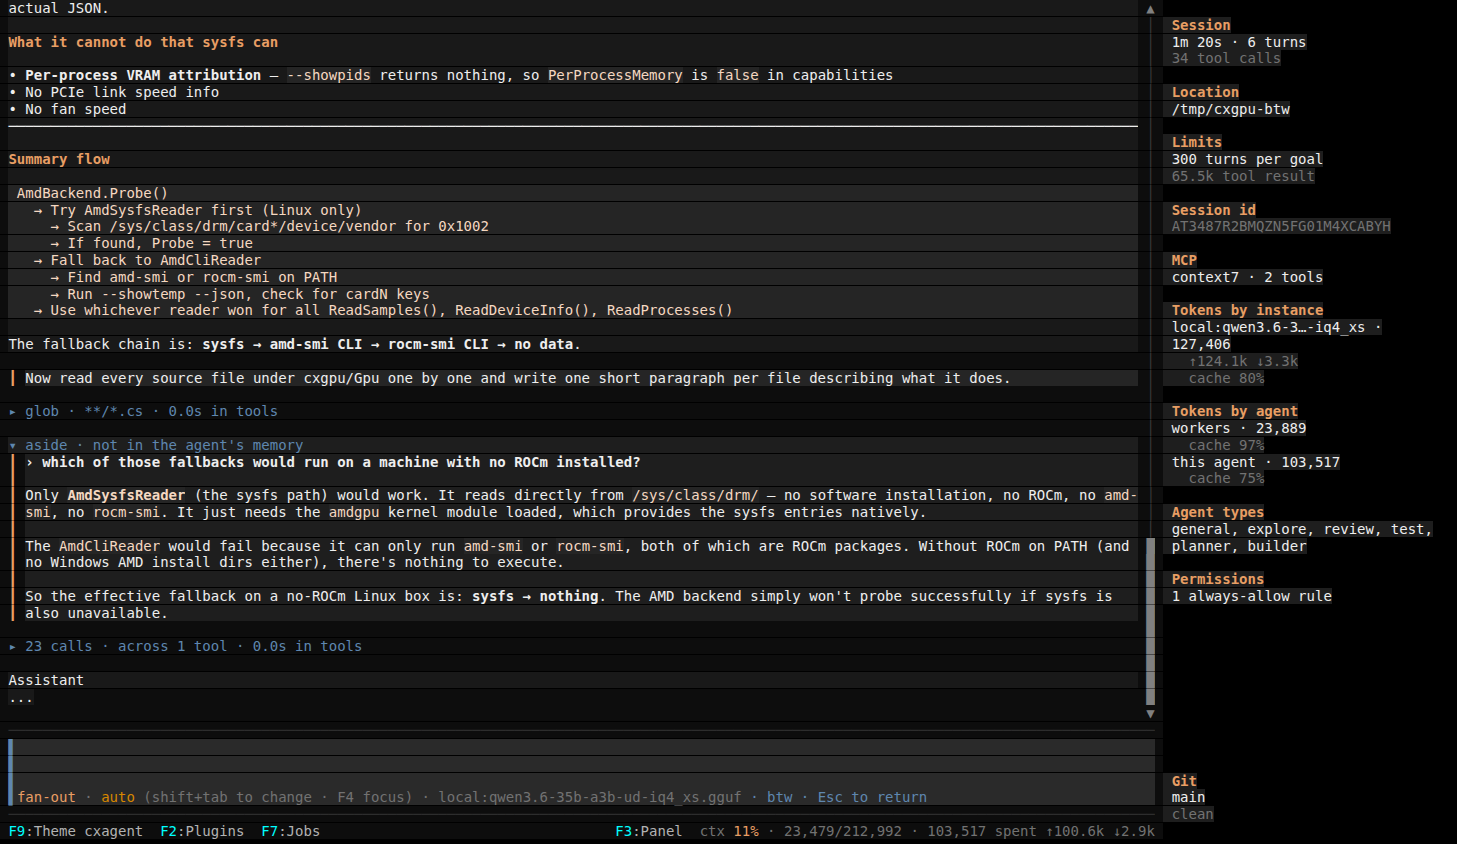
Task: Select the Session heading in side panel
Action: click(x=1201, y=25)
